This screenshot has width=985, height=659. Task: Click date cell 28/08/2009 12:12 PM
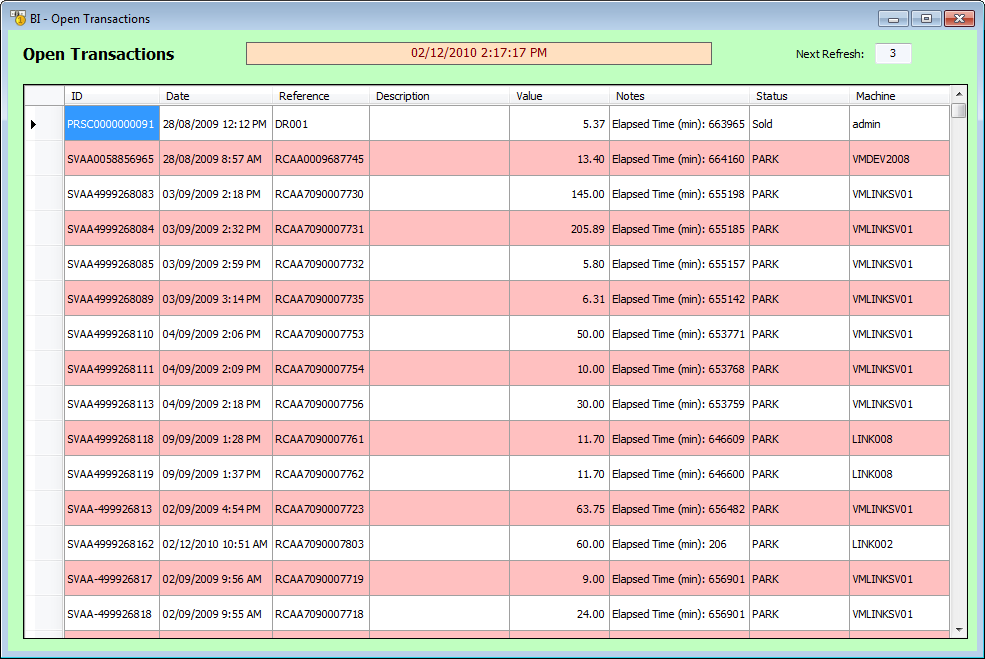pyautogui.click(x=215, y=124)
